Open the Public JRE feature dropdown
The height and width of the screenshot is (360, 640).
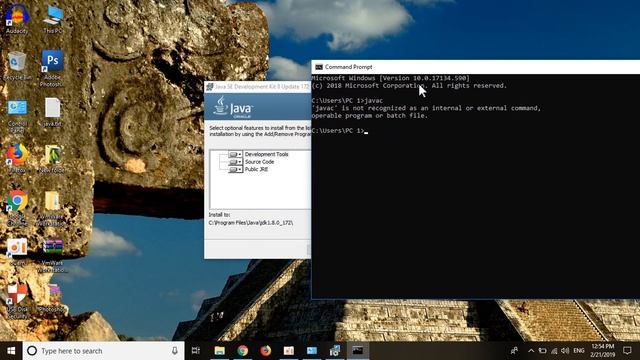236,169
